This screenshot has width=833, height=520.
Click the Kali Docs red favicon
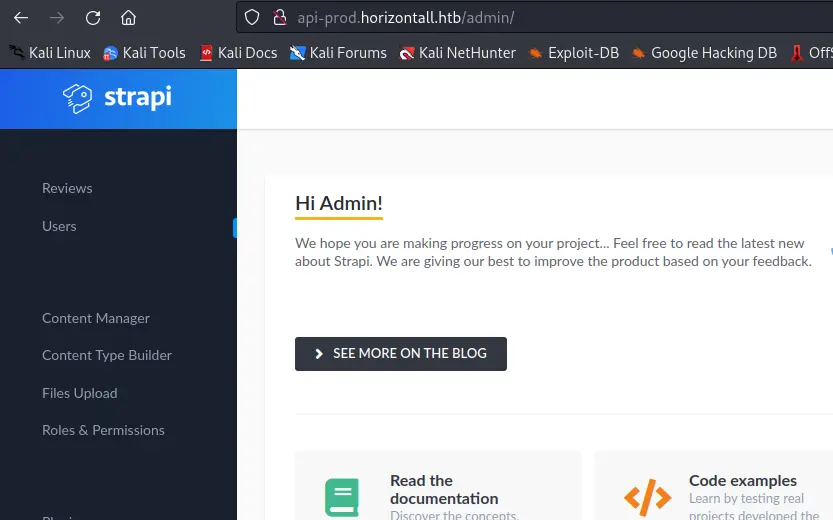pyautogui.click(x=206, y=53)
